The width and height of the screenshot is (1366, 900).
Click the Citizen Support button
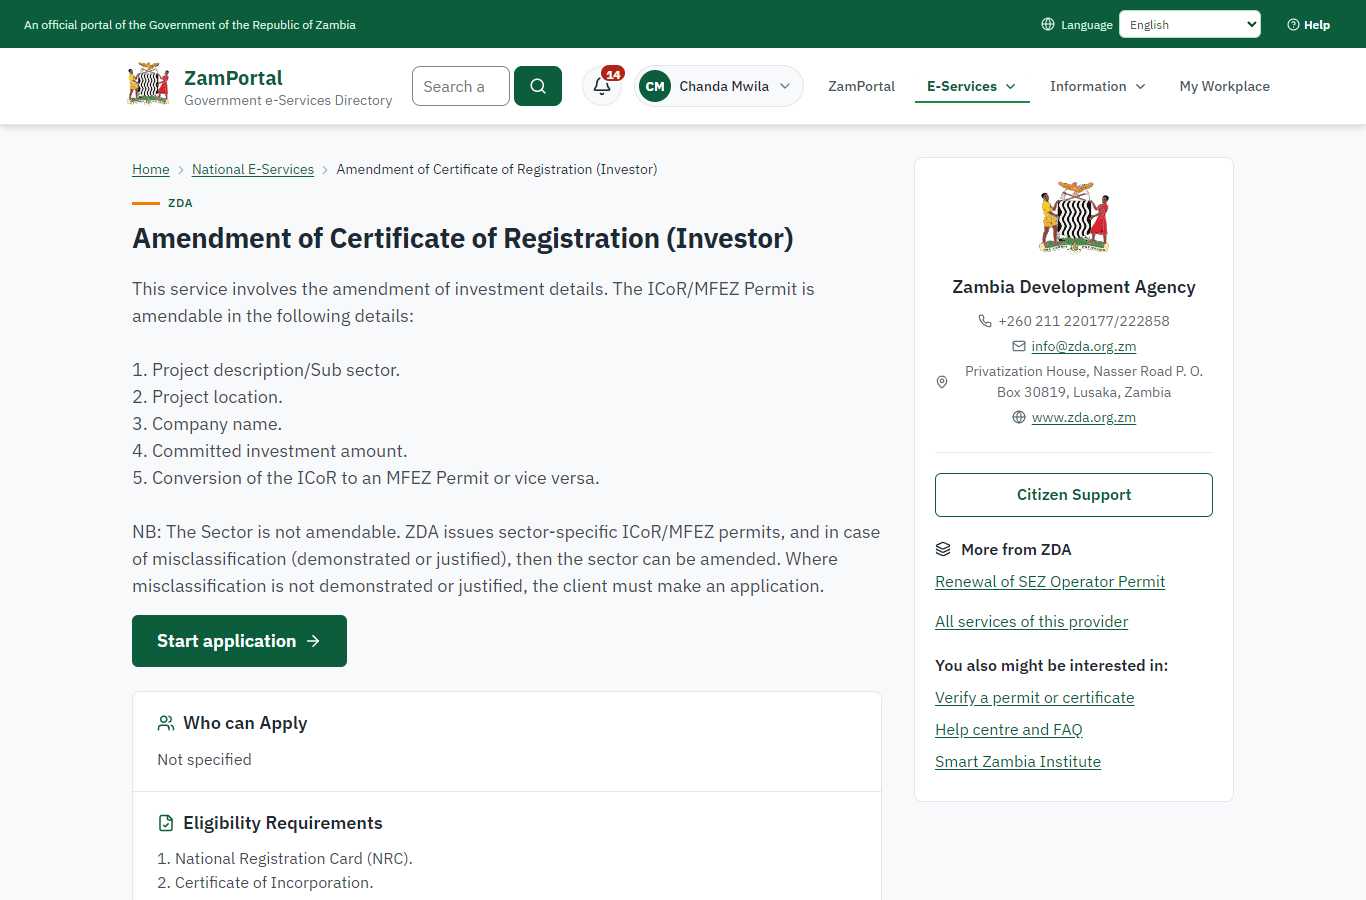[1074, 495]
